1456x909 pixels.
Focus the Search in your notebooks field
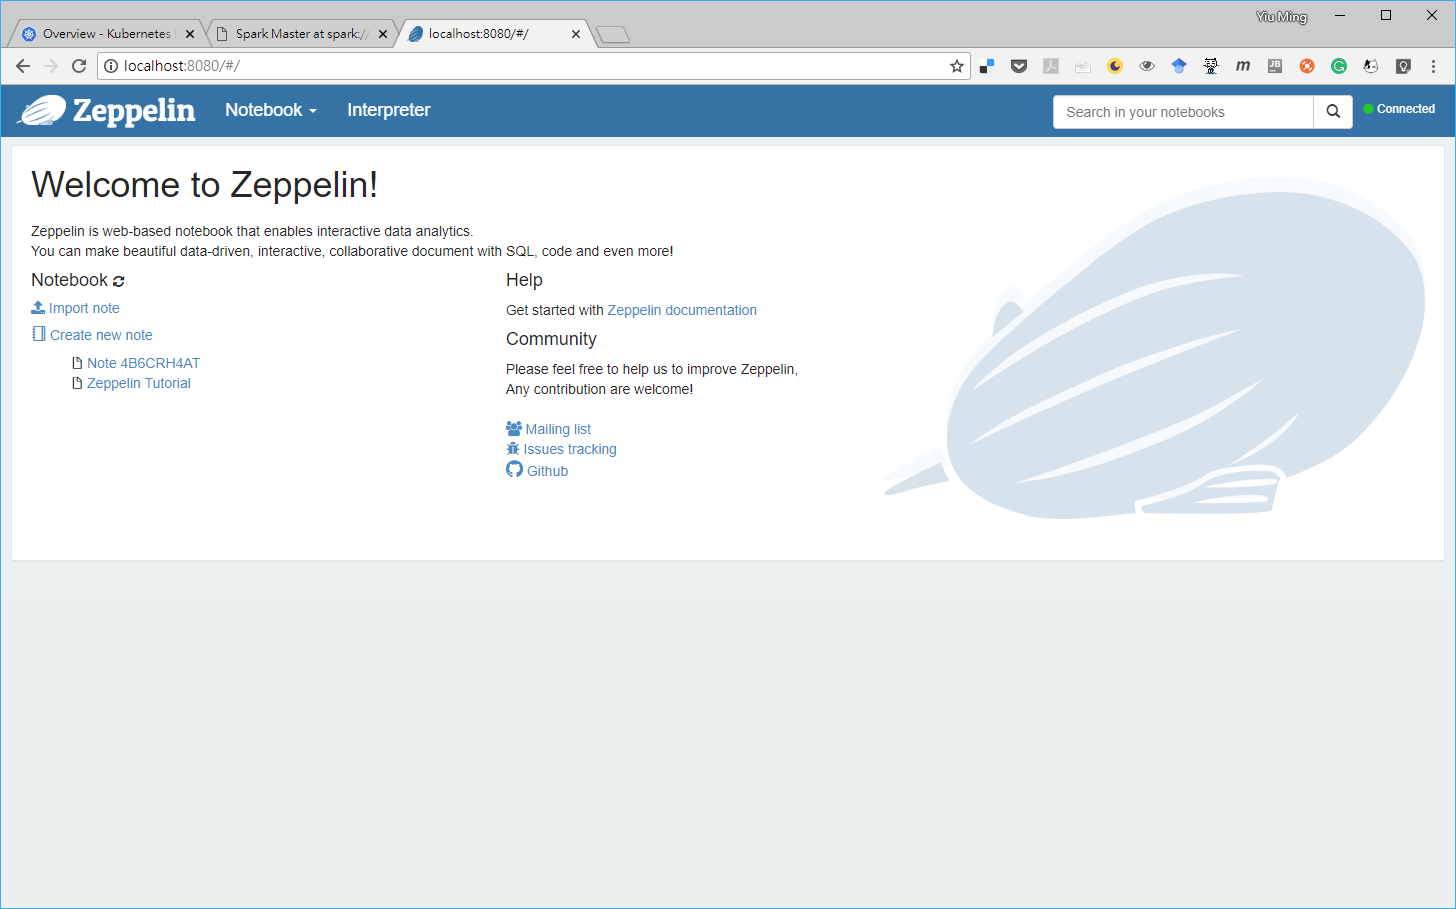click(1183, 112)
